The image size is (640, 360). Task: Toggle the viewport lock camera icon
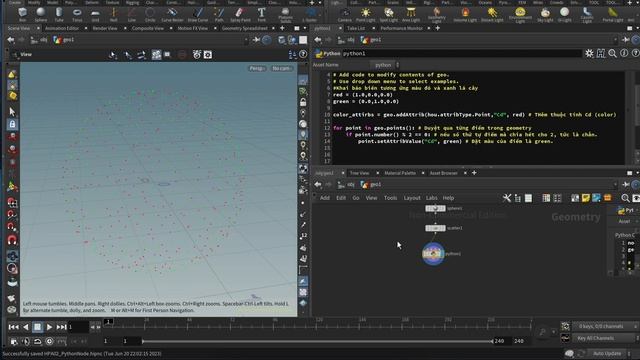[x=303, y=102]
